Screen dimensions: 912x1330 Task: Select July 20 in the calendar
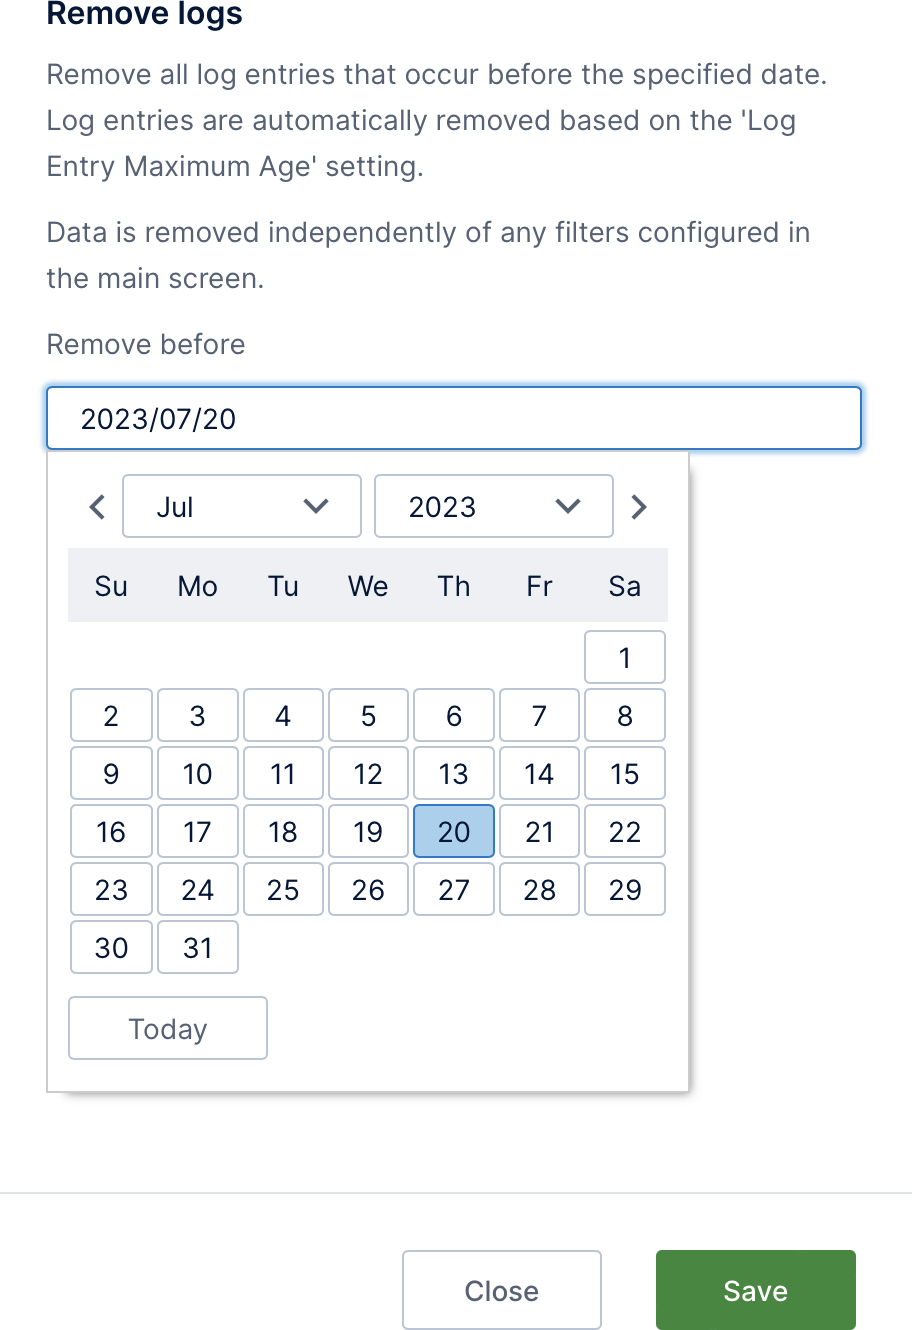(x=453, y=831)
